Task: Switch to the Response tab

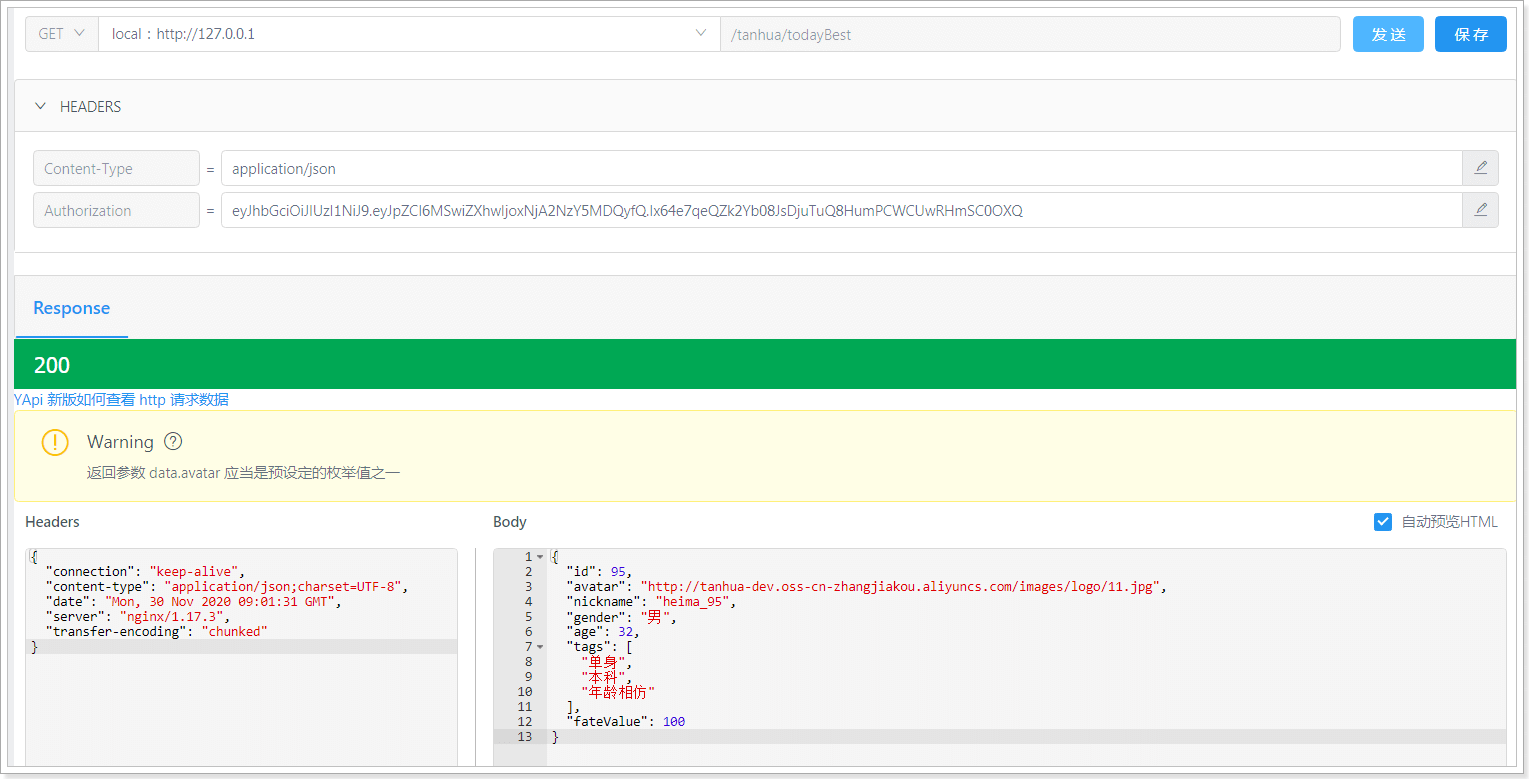Action: 72,308
